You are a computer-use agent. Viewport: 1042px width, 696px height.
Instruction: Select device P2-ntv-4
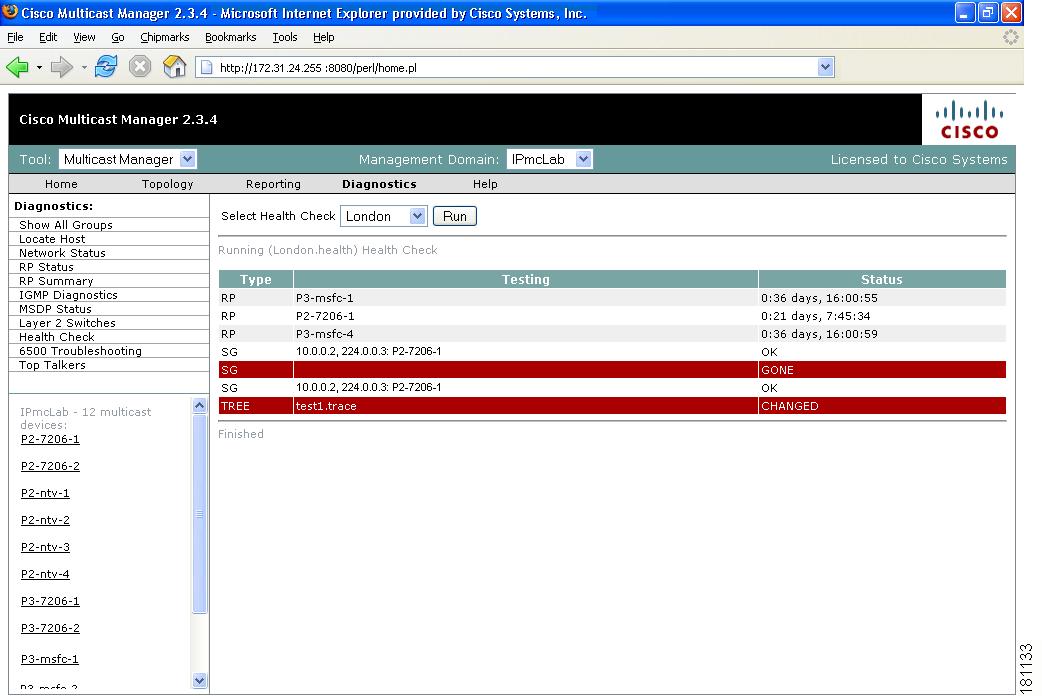tap(45, 574)
